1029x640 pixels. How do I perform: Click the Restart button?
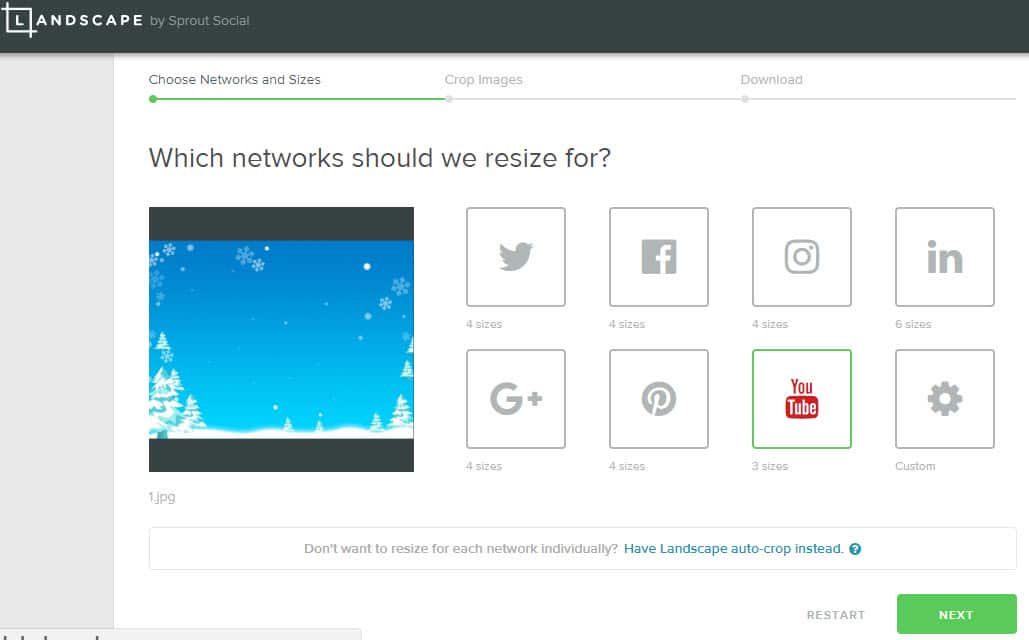tap(835, 615)
